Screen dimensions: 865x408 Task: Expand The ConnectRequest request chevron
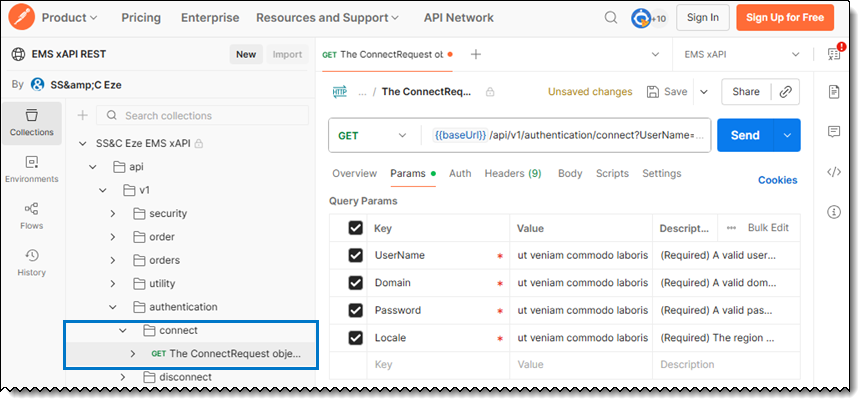click(132, 353)
